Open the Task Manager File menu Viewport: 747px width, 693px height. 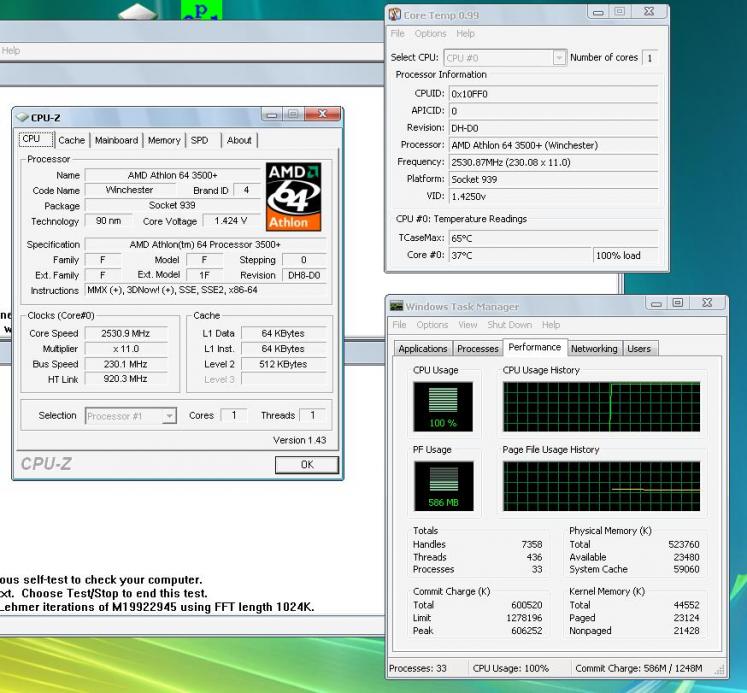[x=399, y=325]
